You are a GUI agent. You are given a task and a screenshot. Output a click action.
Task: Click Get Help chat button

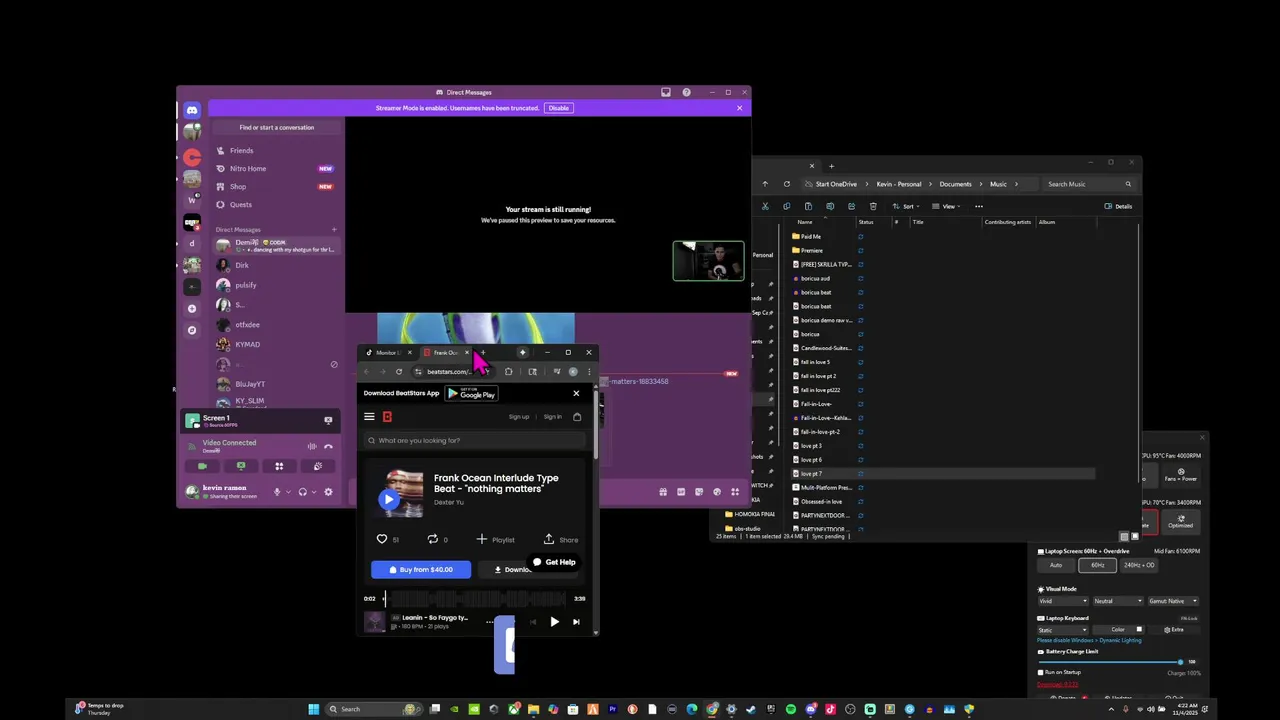(553, 562)
